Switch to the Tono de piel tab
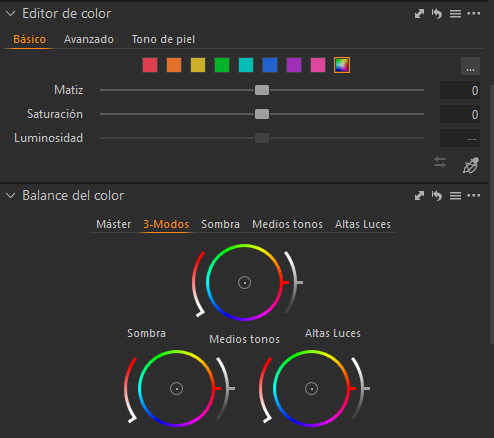 163,39
